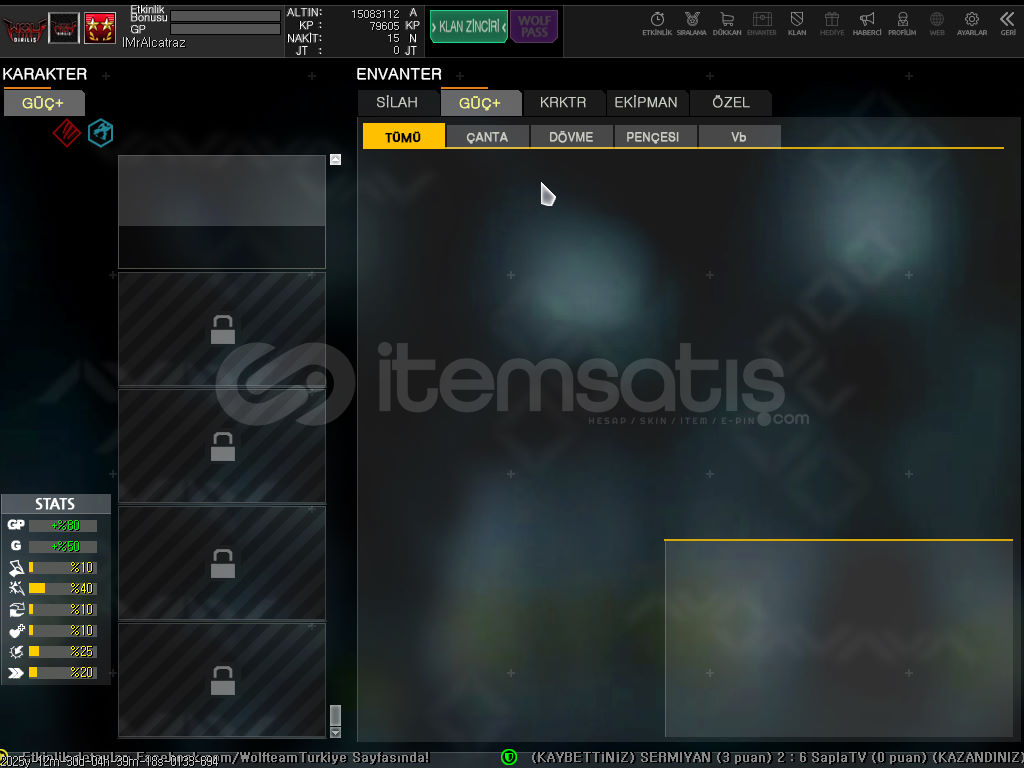
Task: Filter inventory by DÖVME
Action: click(571, 137)
